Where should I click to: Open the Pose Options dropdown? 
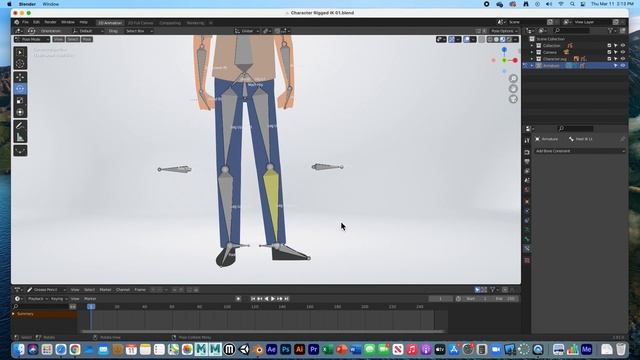[x=504, y=31]
